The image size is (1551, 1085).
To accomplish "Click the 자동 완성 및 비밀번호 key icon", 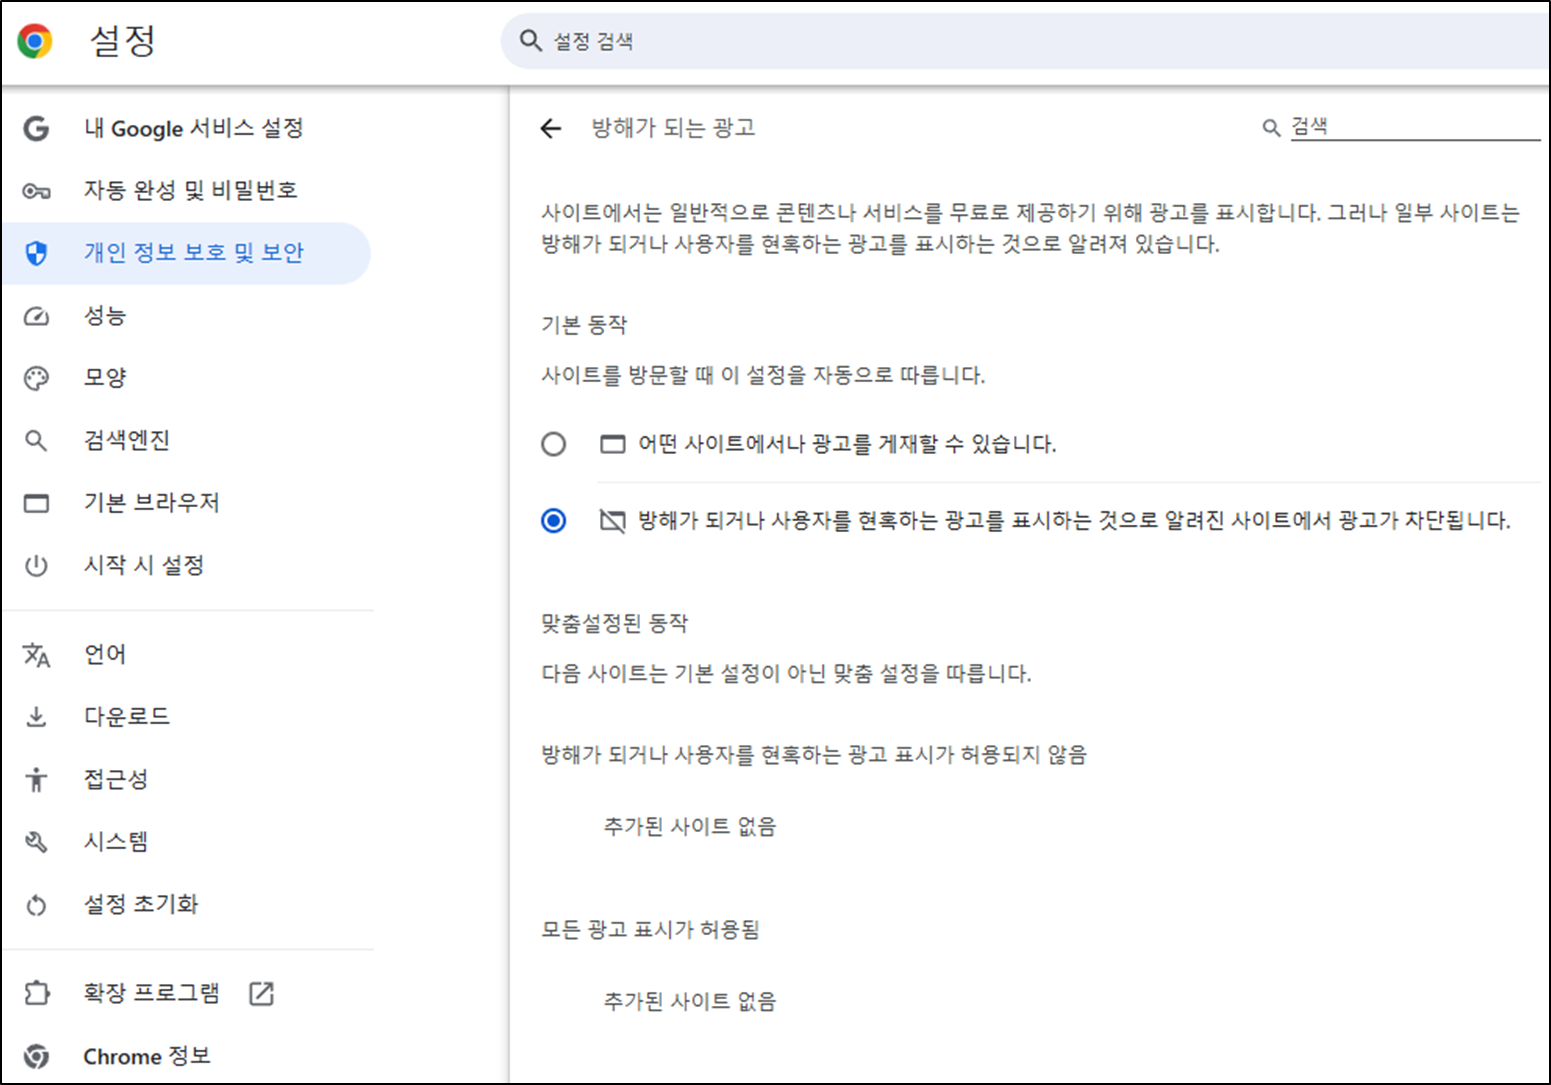I will click(x=37, y=190).
